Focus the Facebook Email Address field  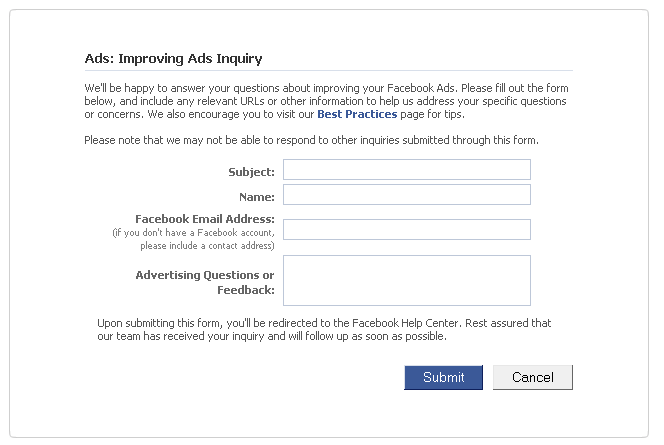pos(407,229)
